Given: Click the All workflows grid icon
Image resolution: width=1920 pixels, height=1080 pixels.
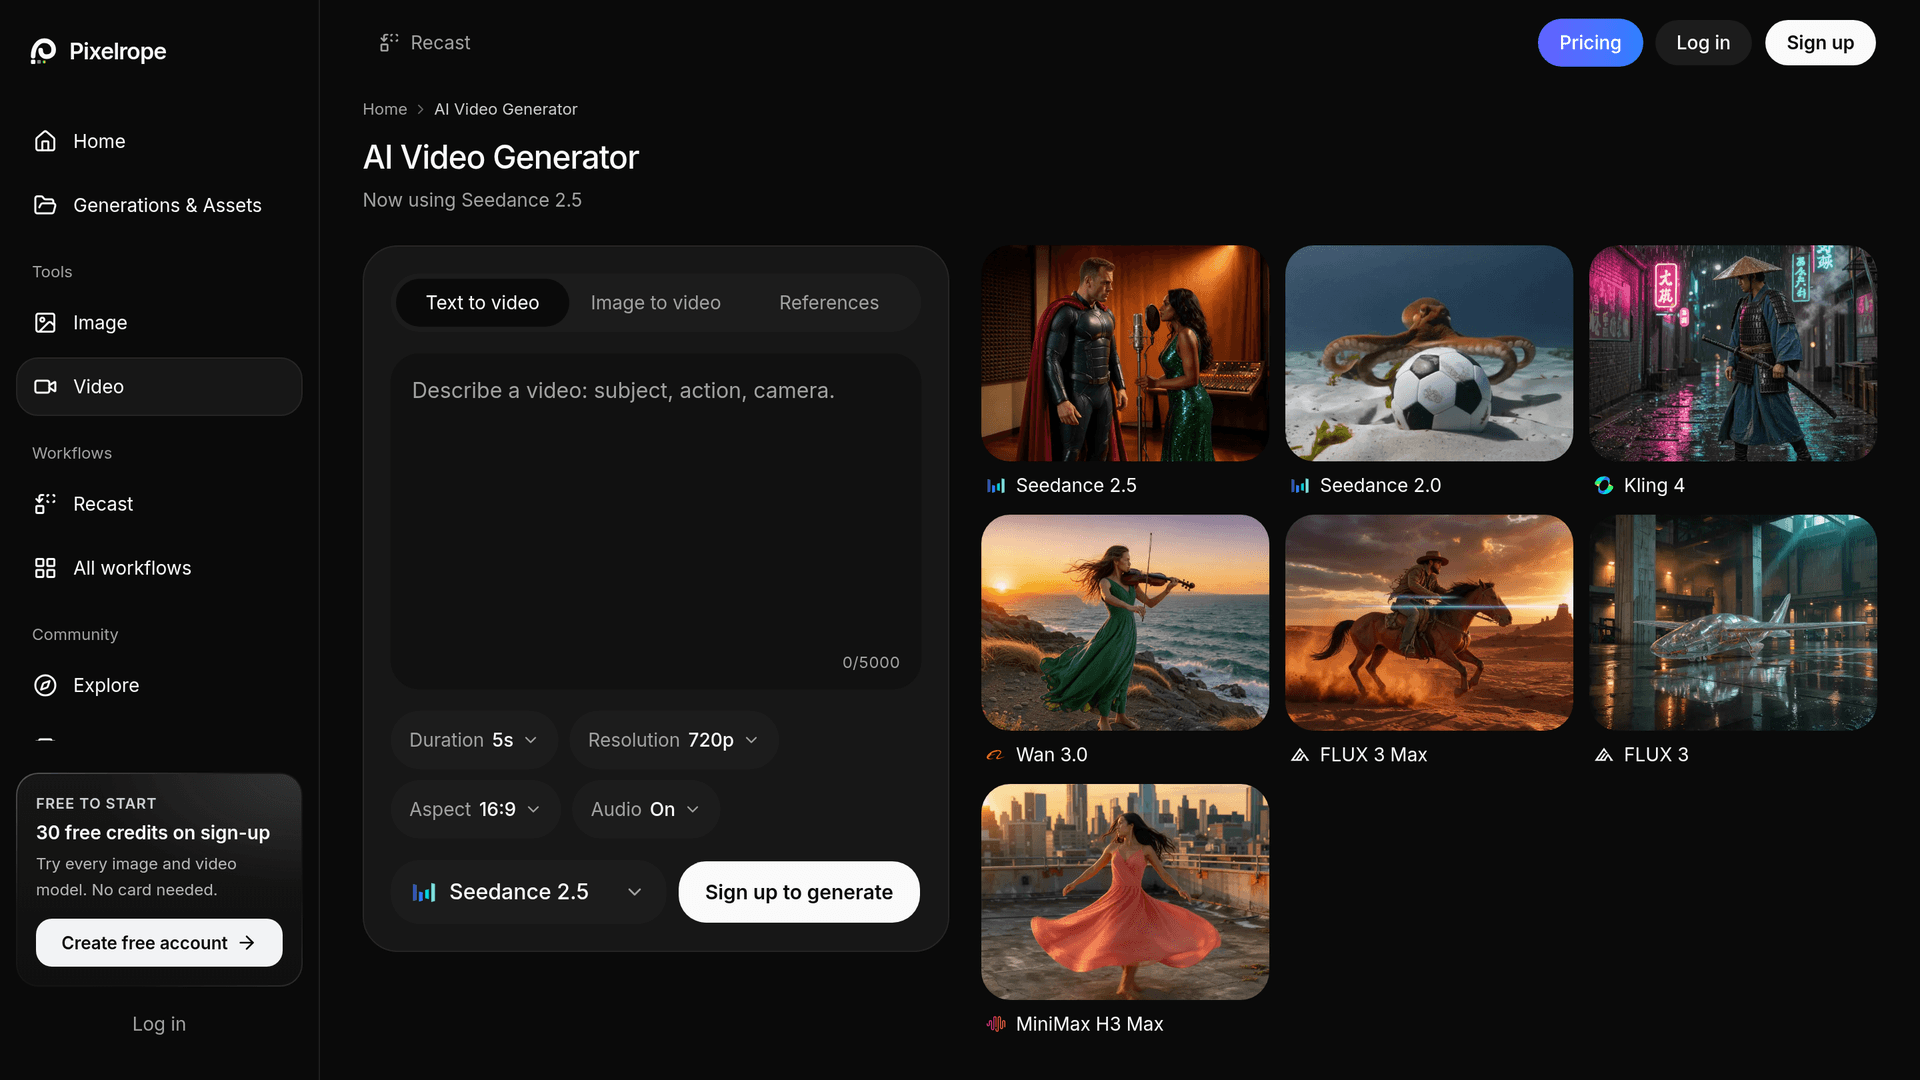Looking at the screenshot, I should 45,568.
